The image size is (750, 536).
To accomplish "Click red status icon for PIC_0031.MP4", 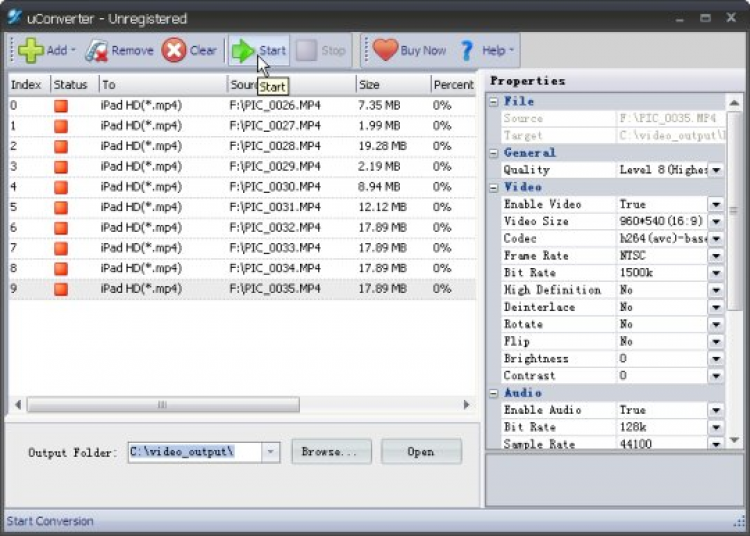I will 61,208.
